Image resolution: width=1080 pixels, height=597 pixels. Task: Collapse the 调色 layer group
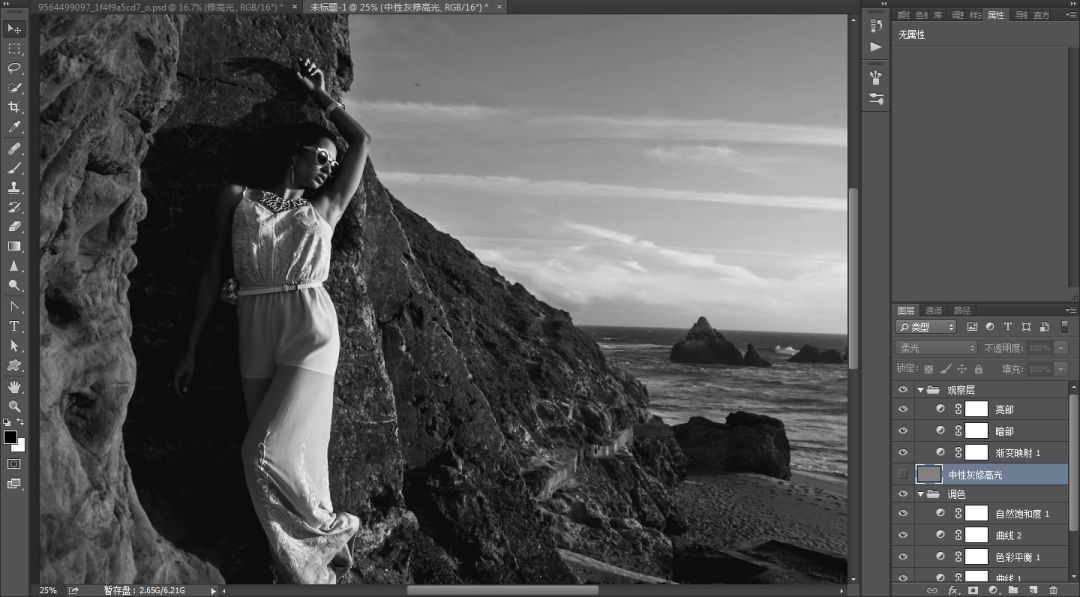921,494
